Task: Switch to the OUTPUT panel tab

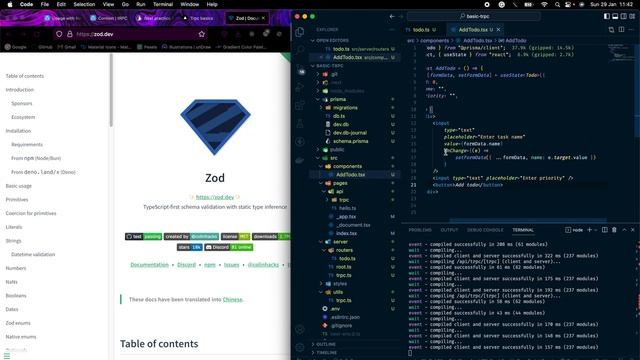Action: 449,230
